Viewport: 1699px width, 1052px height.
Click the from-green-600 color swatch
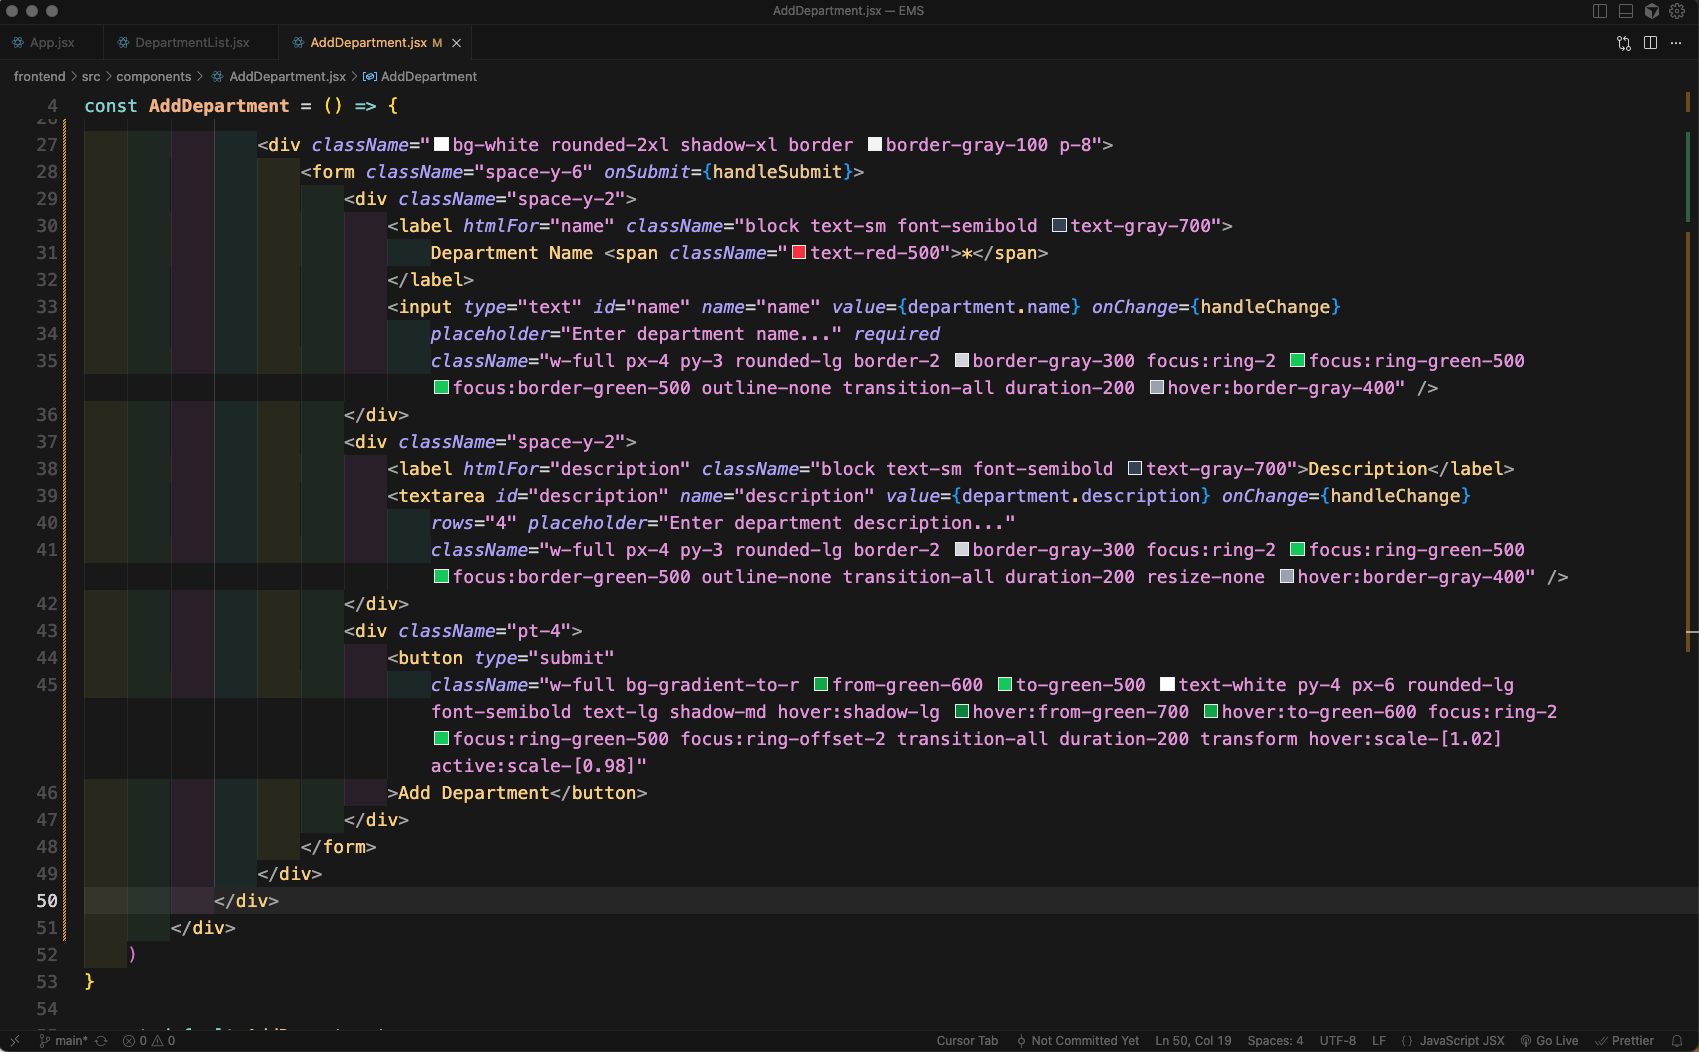point(821,685)
